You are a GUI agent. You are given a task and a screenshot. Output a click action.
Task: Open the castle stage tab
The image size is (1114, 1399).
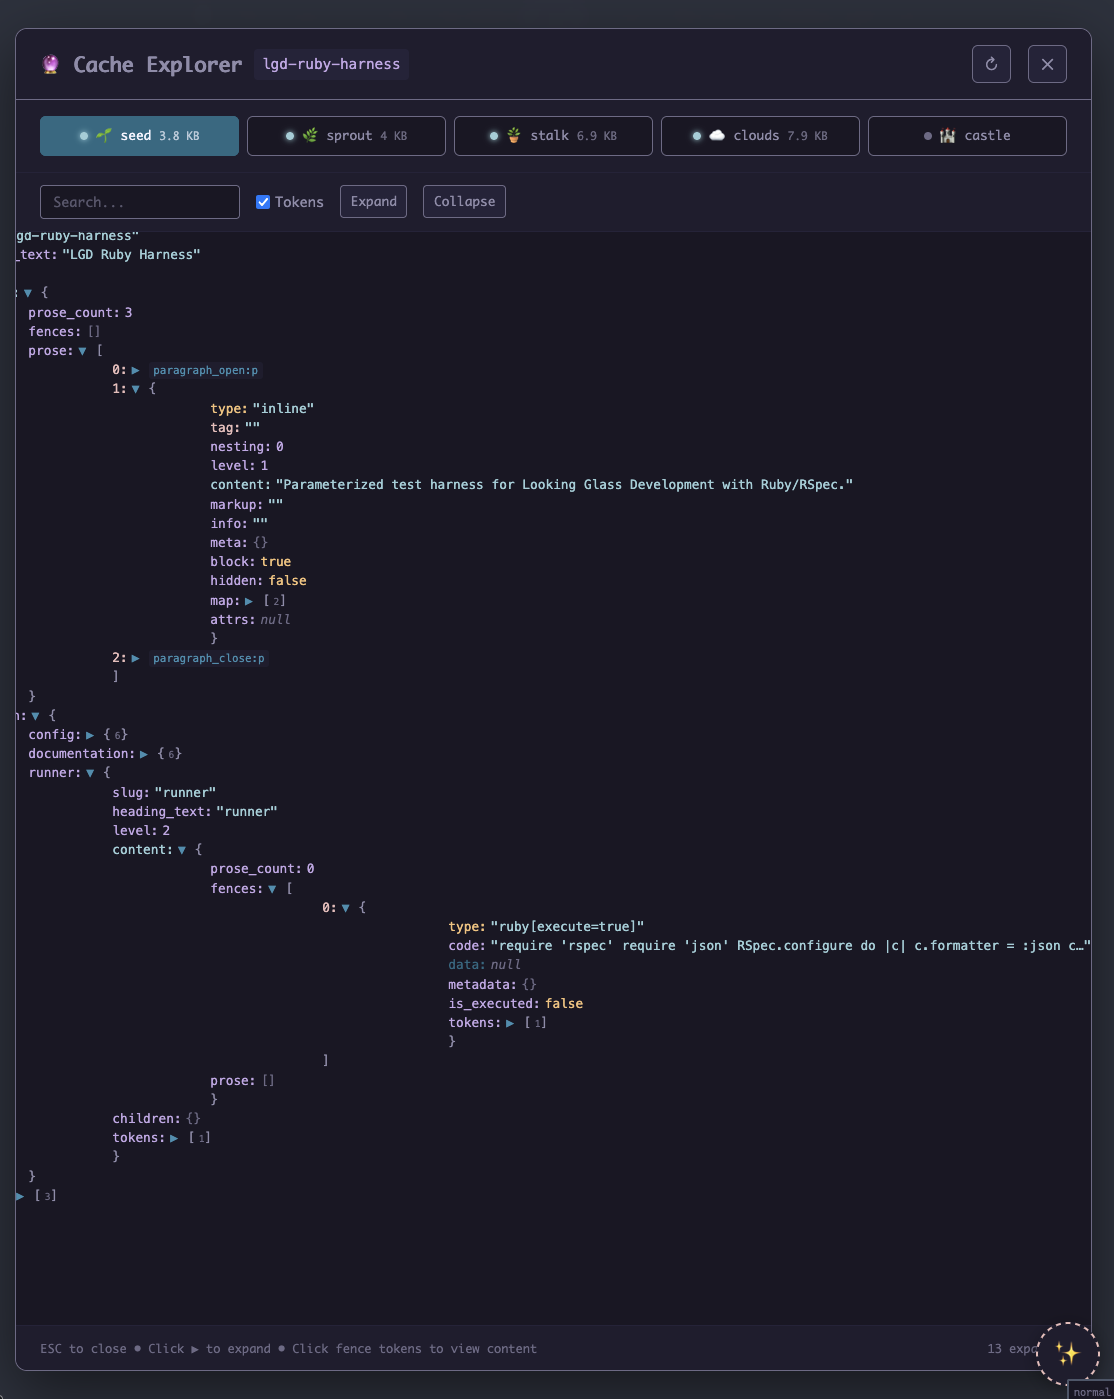pos(967,136)
